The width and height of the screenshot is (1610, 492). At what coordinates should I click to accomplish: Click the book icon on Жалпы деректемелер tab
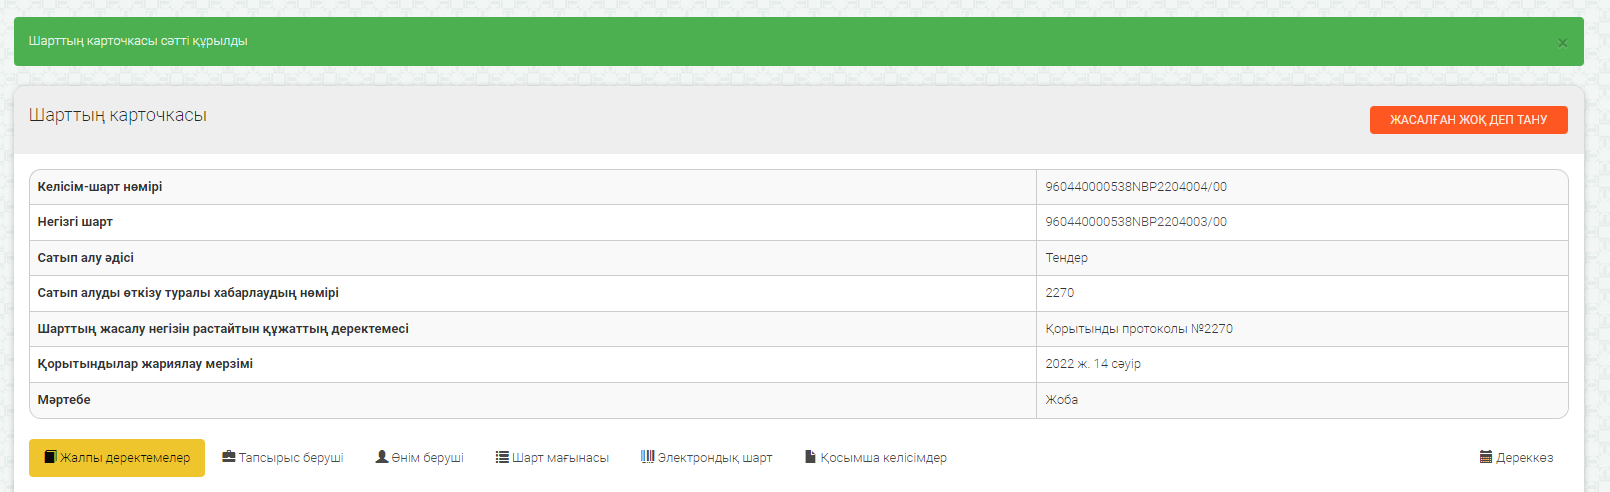[x=50, y=457]
